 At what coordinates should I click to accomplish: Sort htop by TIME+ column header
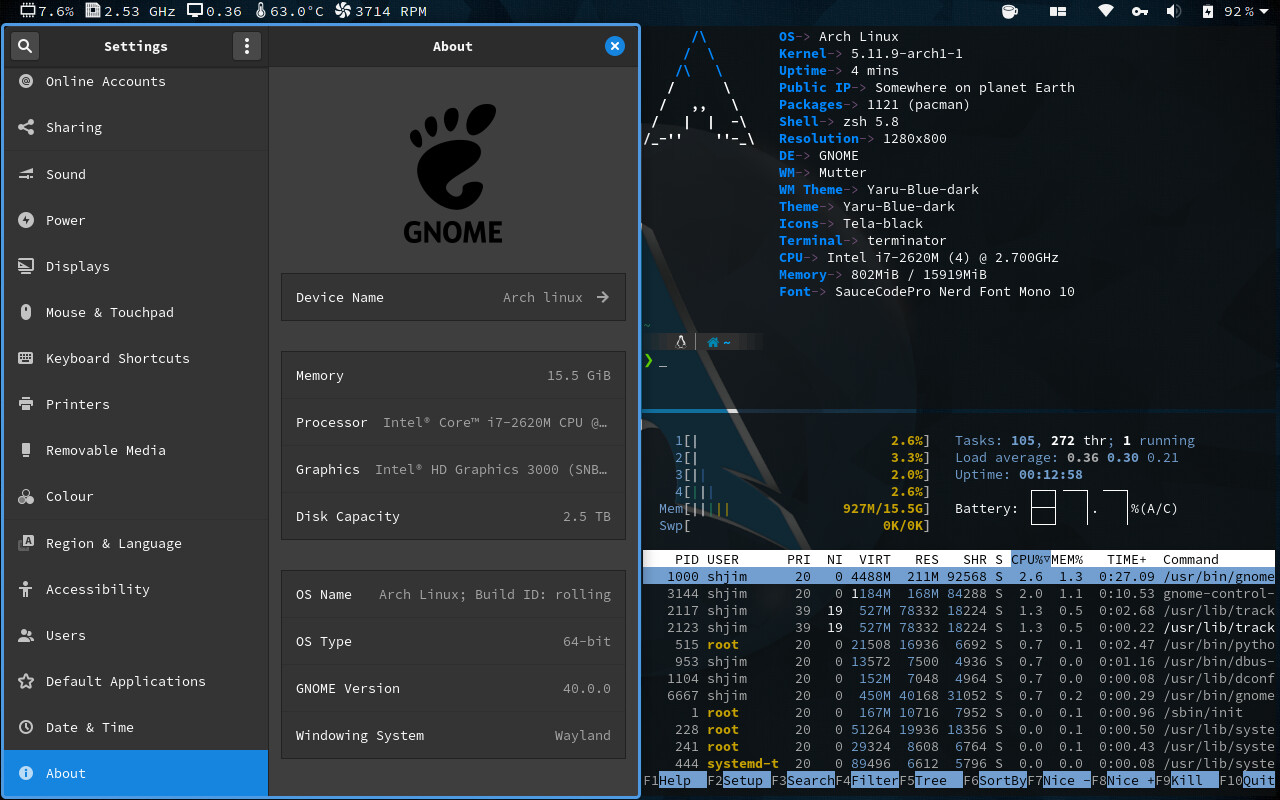(1127, 559)
